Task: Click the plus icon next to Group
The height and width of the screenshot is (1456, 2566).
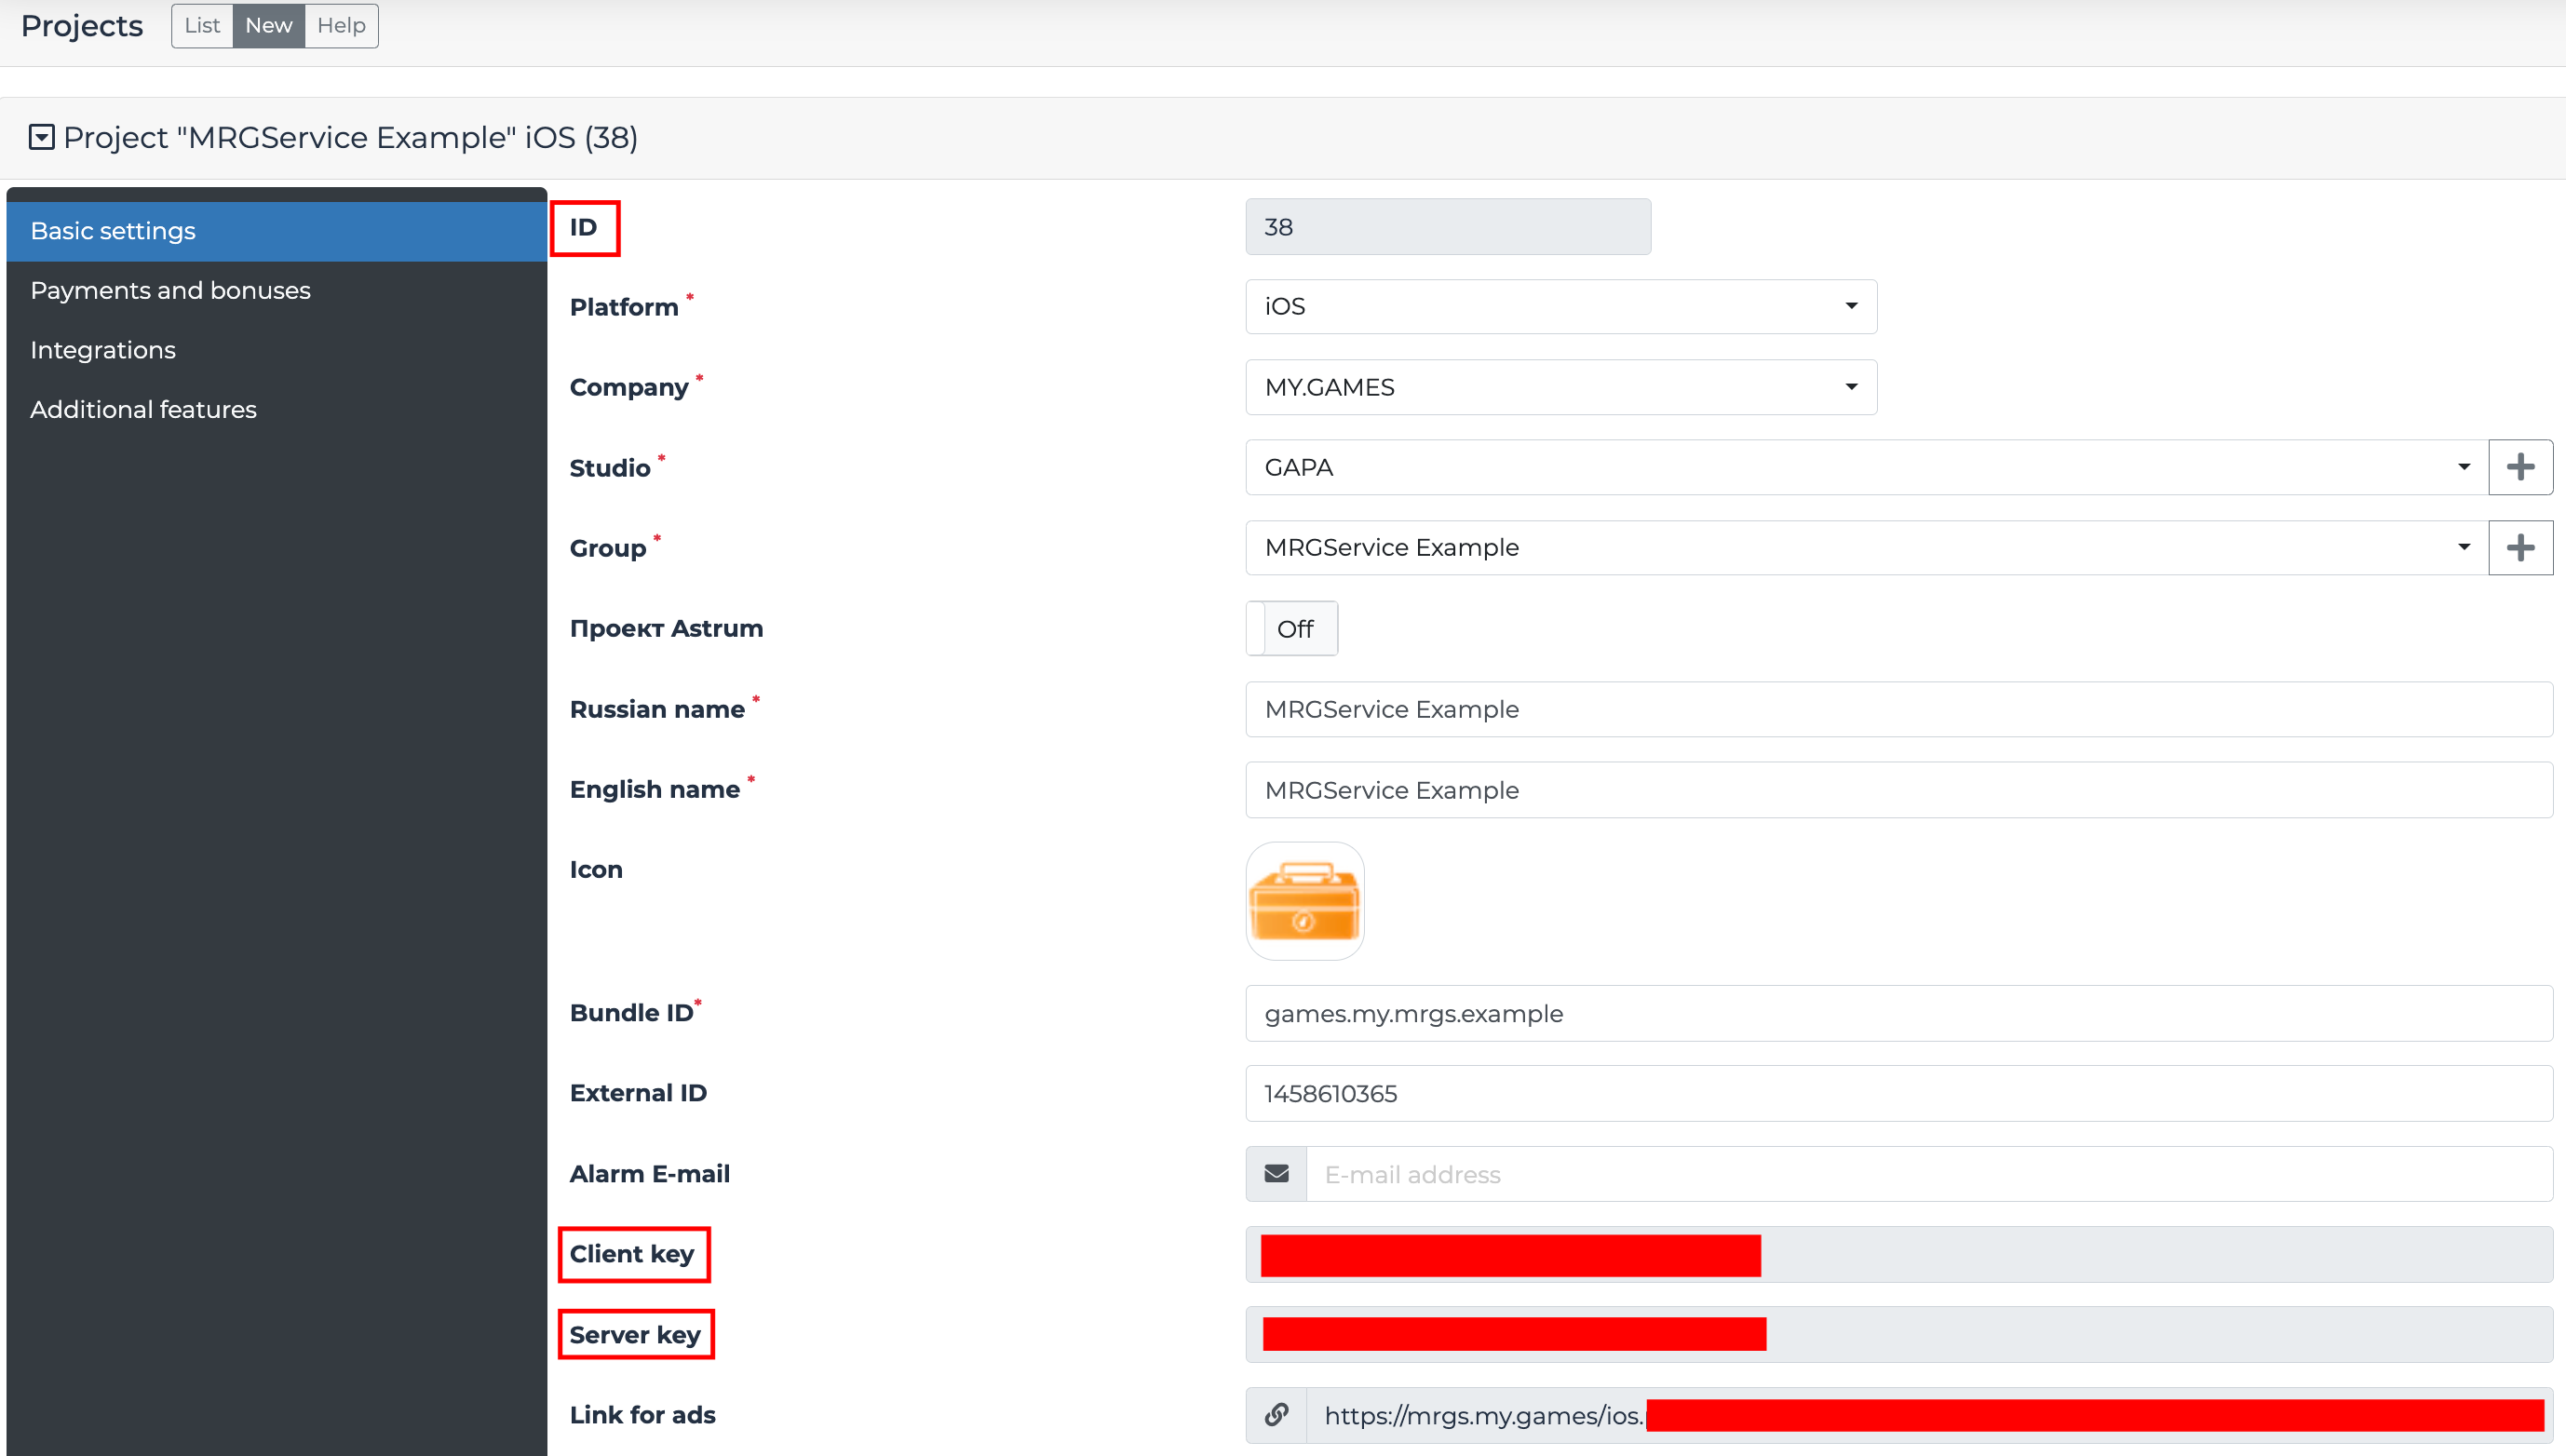Action: pyautogui.click(x=2520, y=548)
